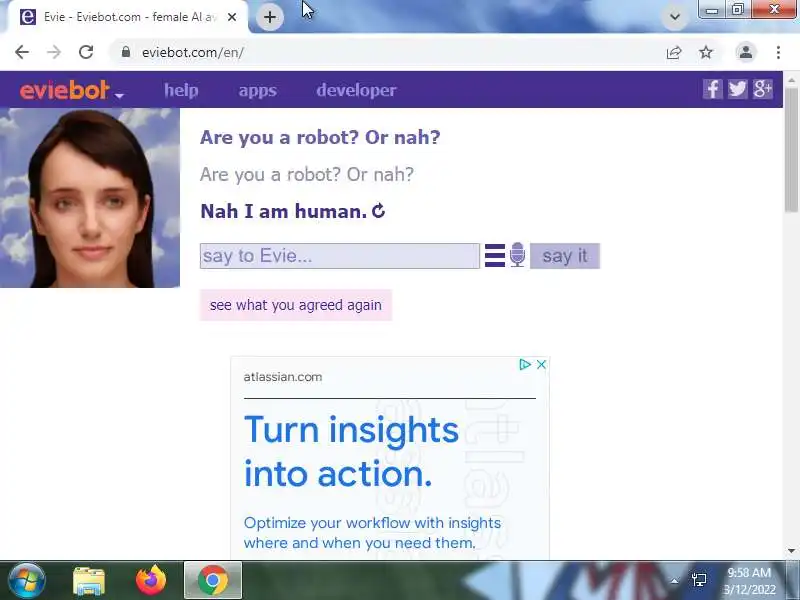Viewport: 800px width, 600px height.
Task: Click the page scrollbar up arrow
Action: pos(791,81)
